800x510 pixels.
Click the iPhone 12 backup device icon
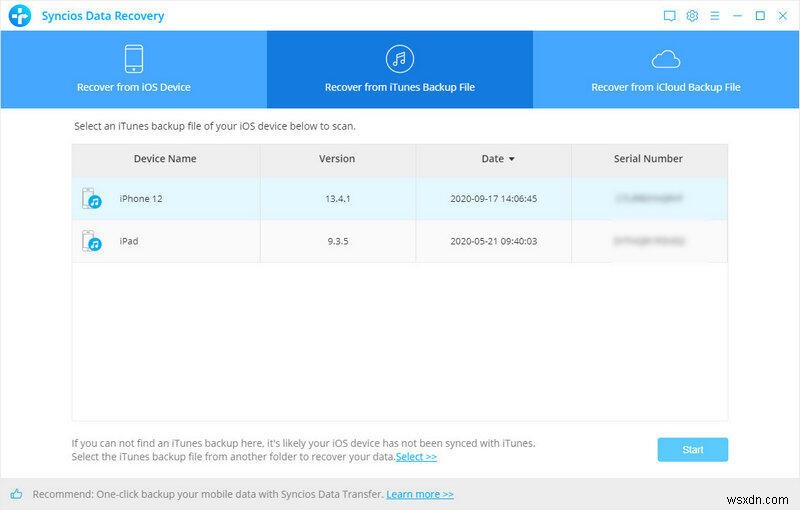tap(92, 198)
